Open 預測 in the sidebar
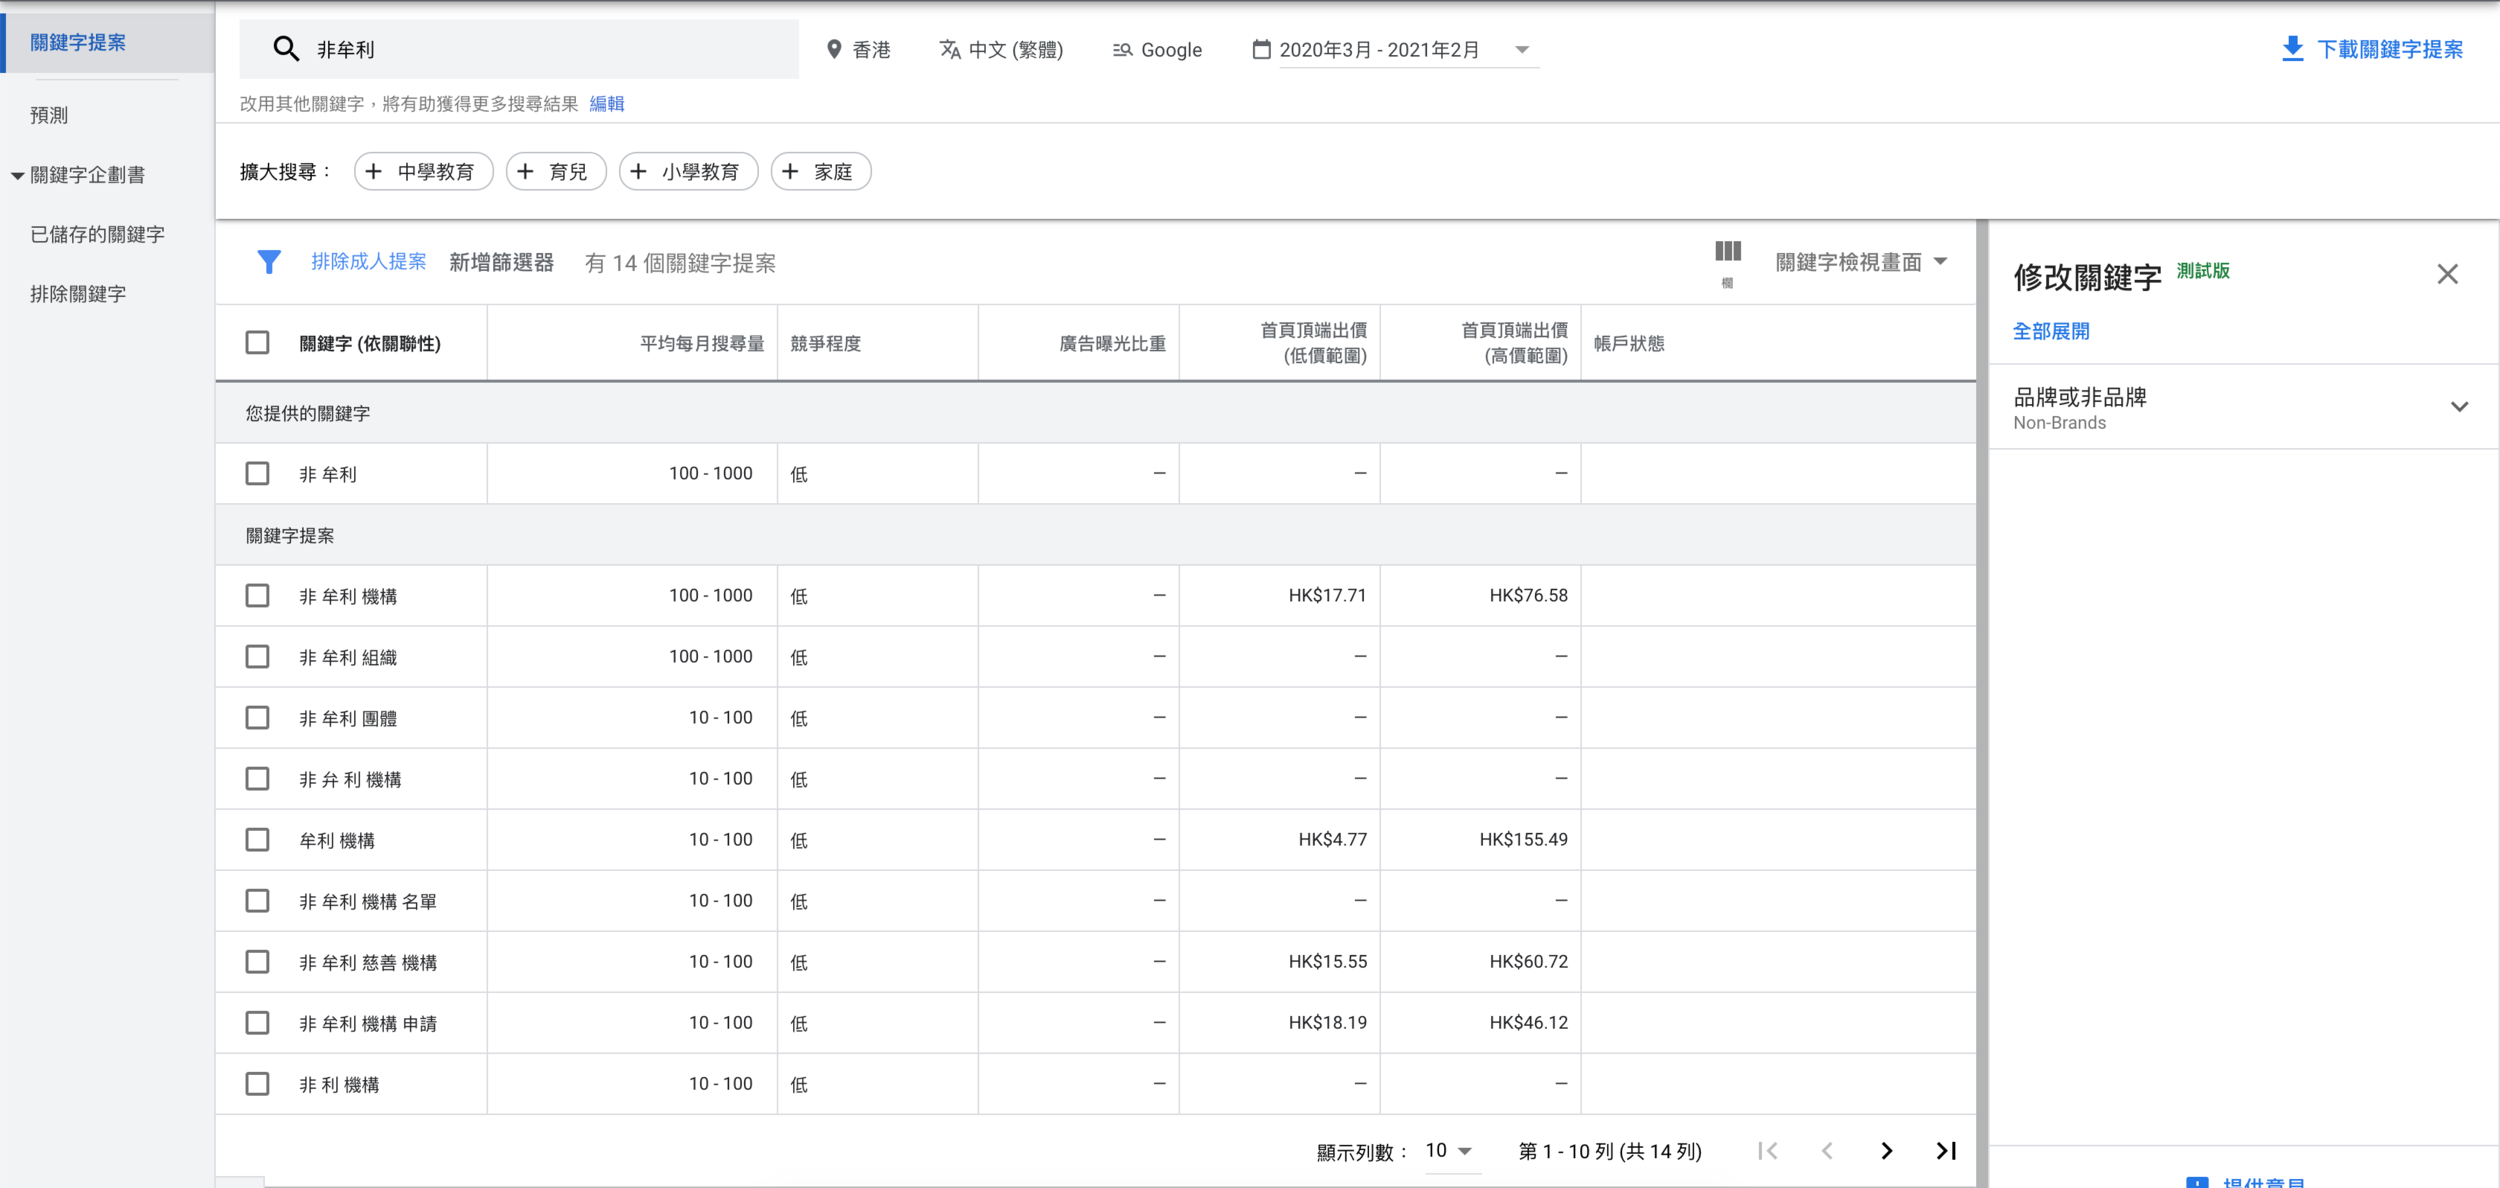2500x1188 pixels. 49,115
